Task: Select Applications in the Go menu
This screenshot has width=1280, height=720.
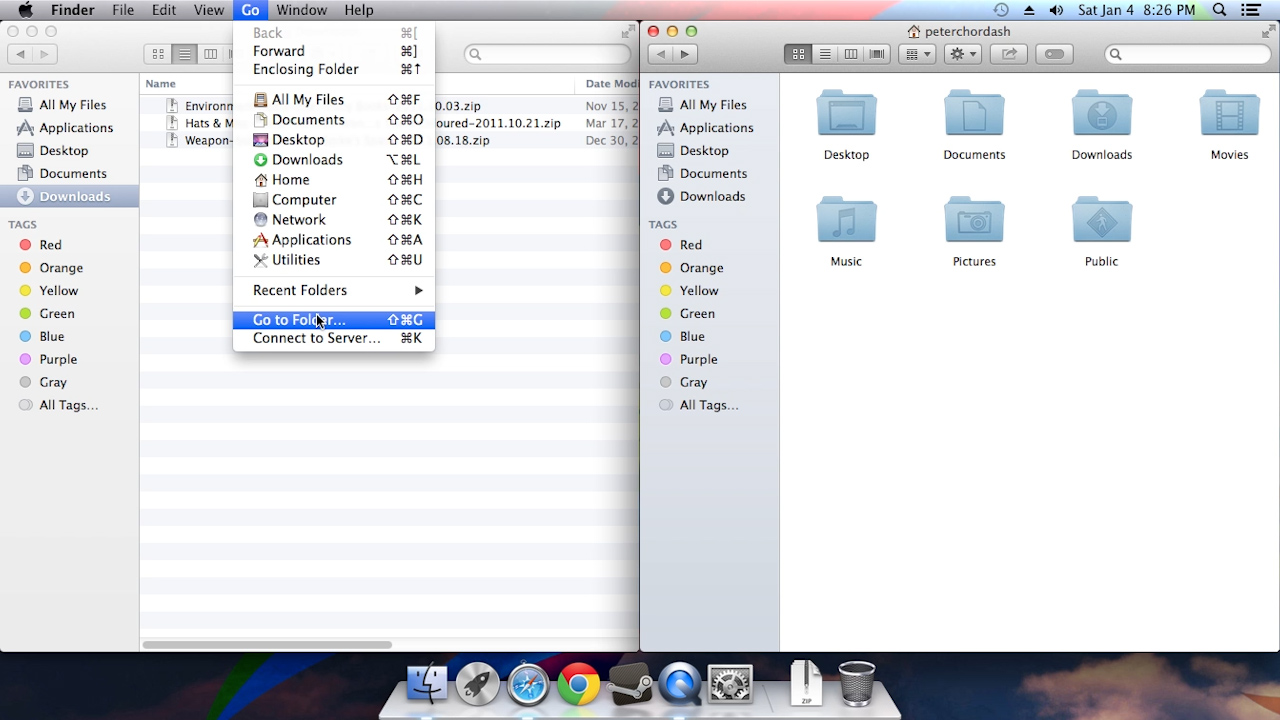Action: 334,240
